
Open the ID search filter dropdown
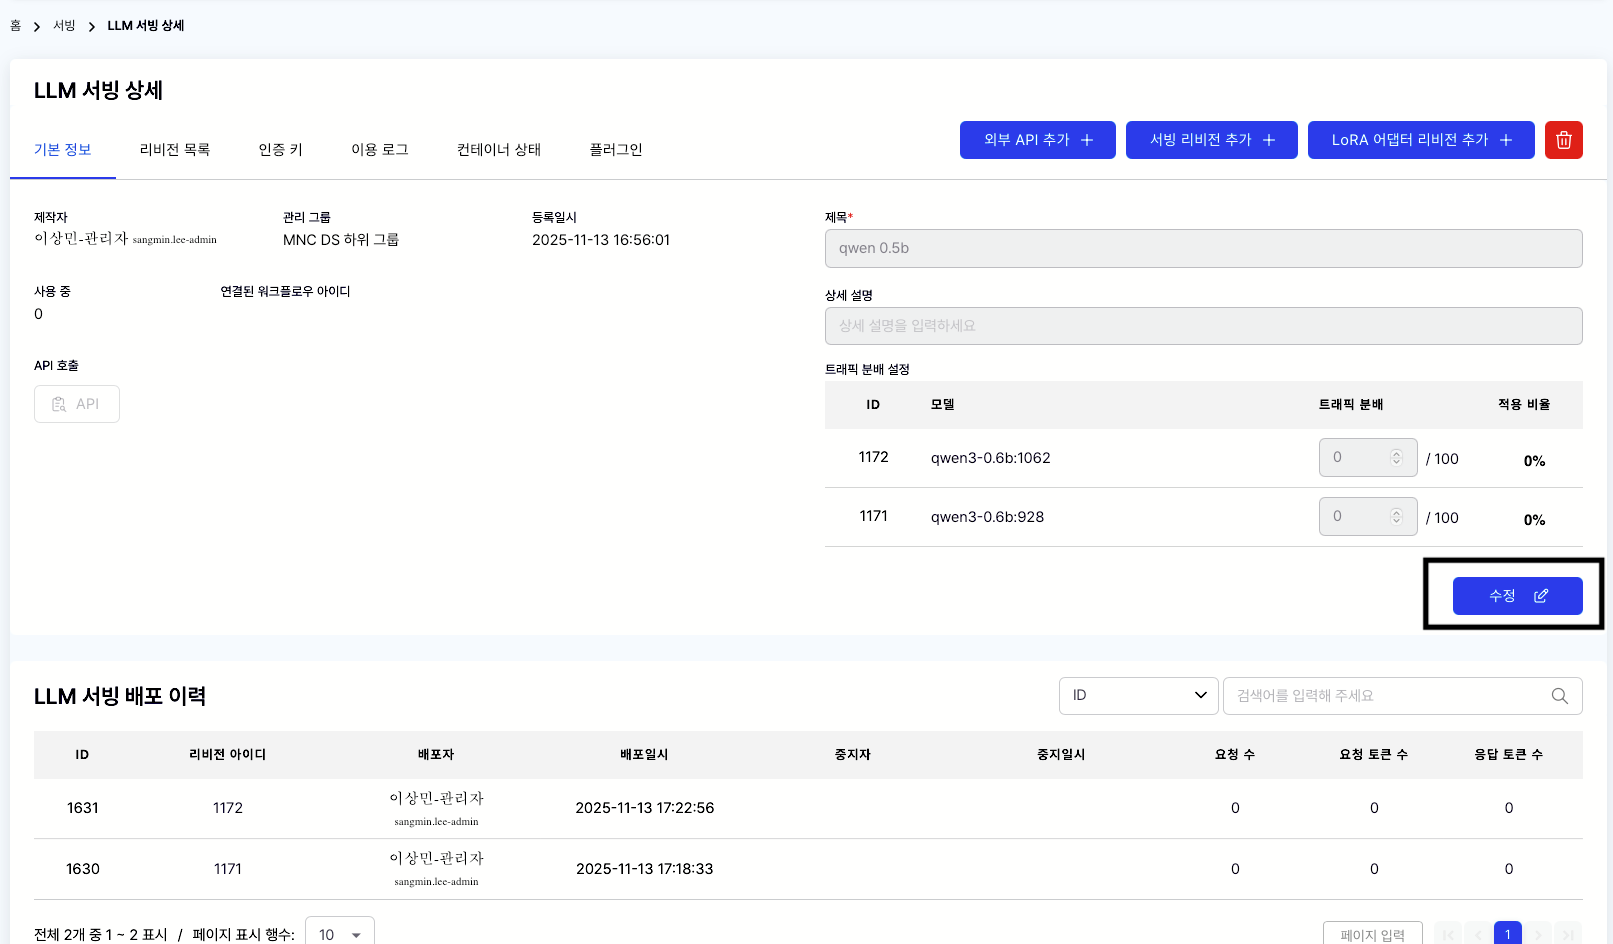tap(1138, 696)
